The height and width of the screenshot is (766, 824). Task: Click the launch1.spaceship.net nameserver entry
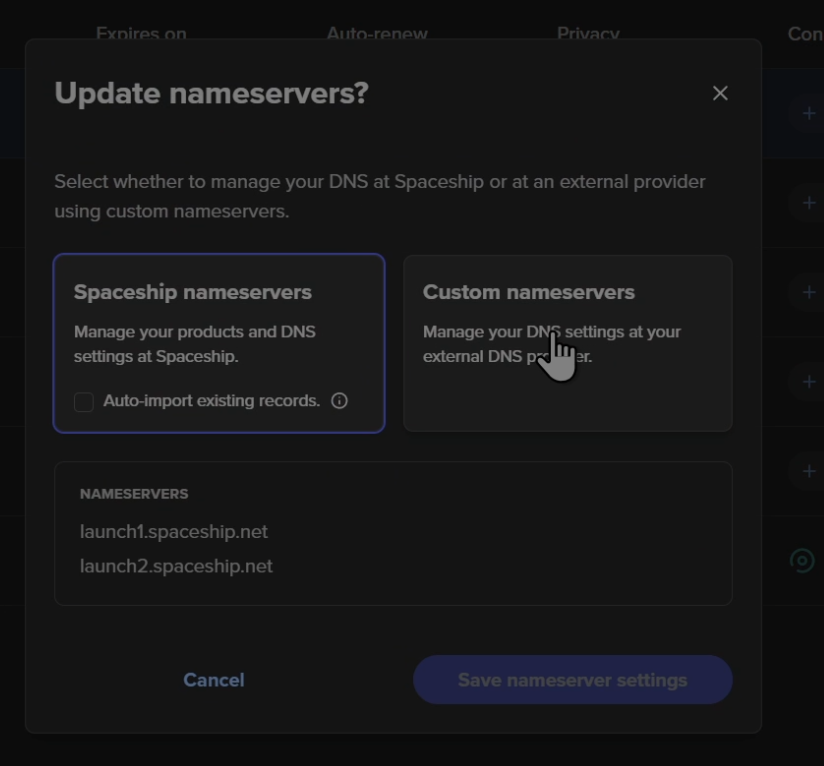tap(174, 532)
